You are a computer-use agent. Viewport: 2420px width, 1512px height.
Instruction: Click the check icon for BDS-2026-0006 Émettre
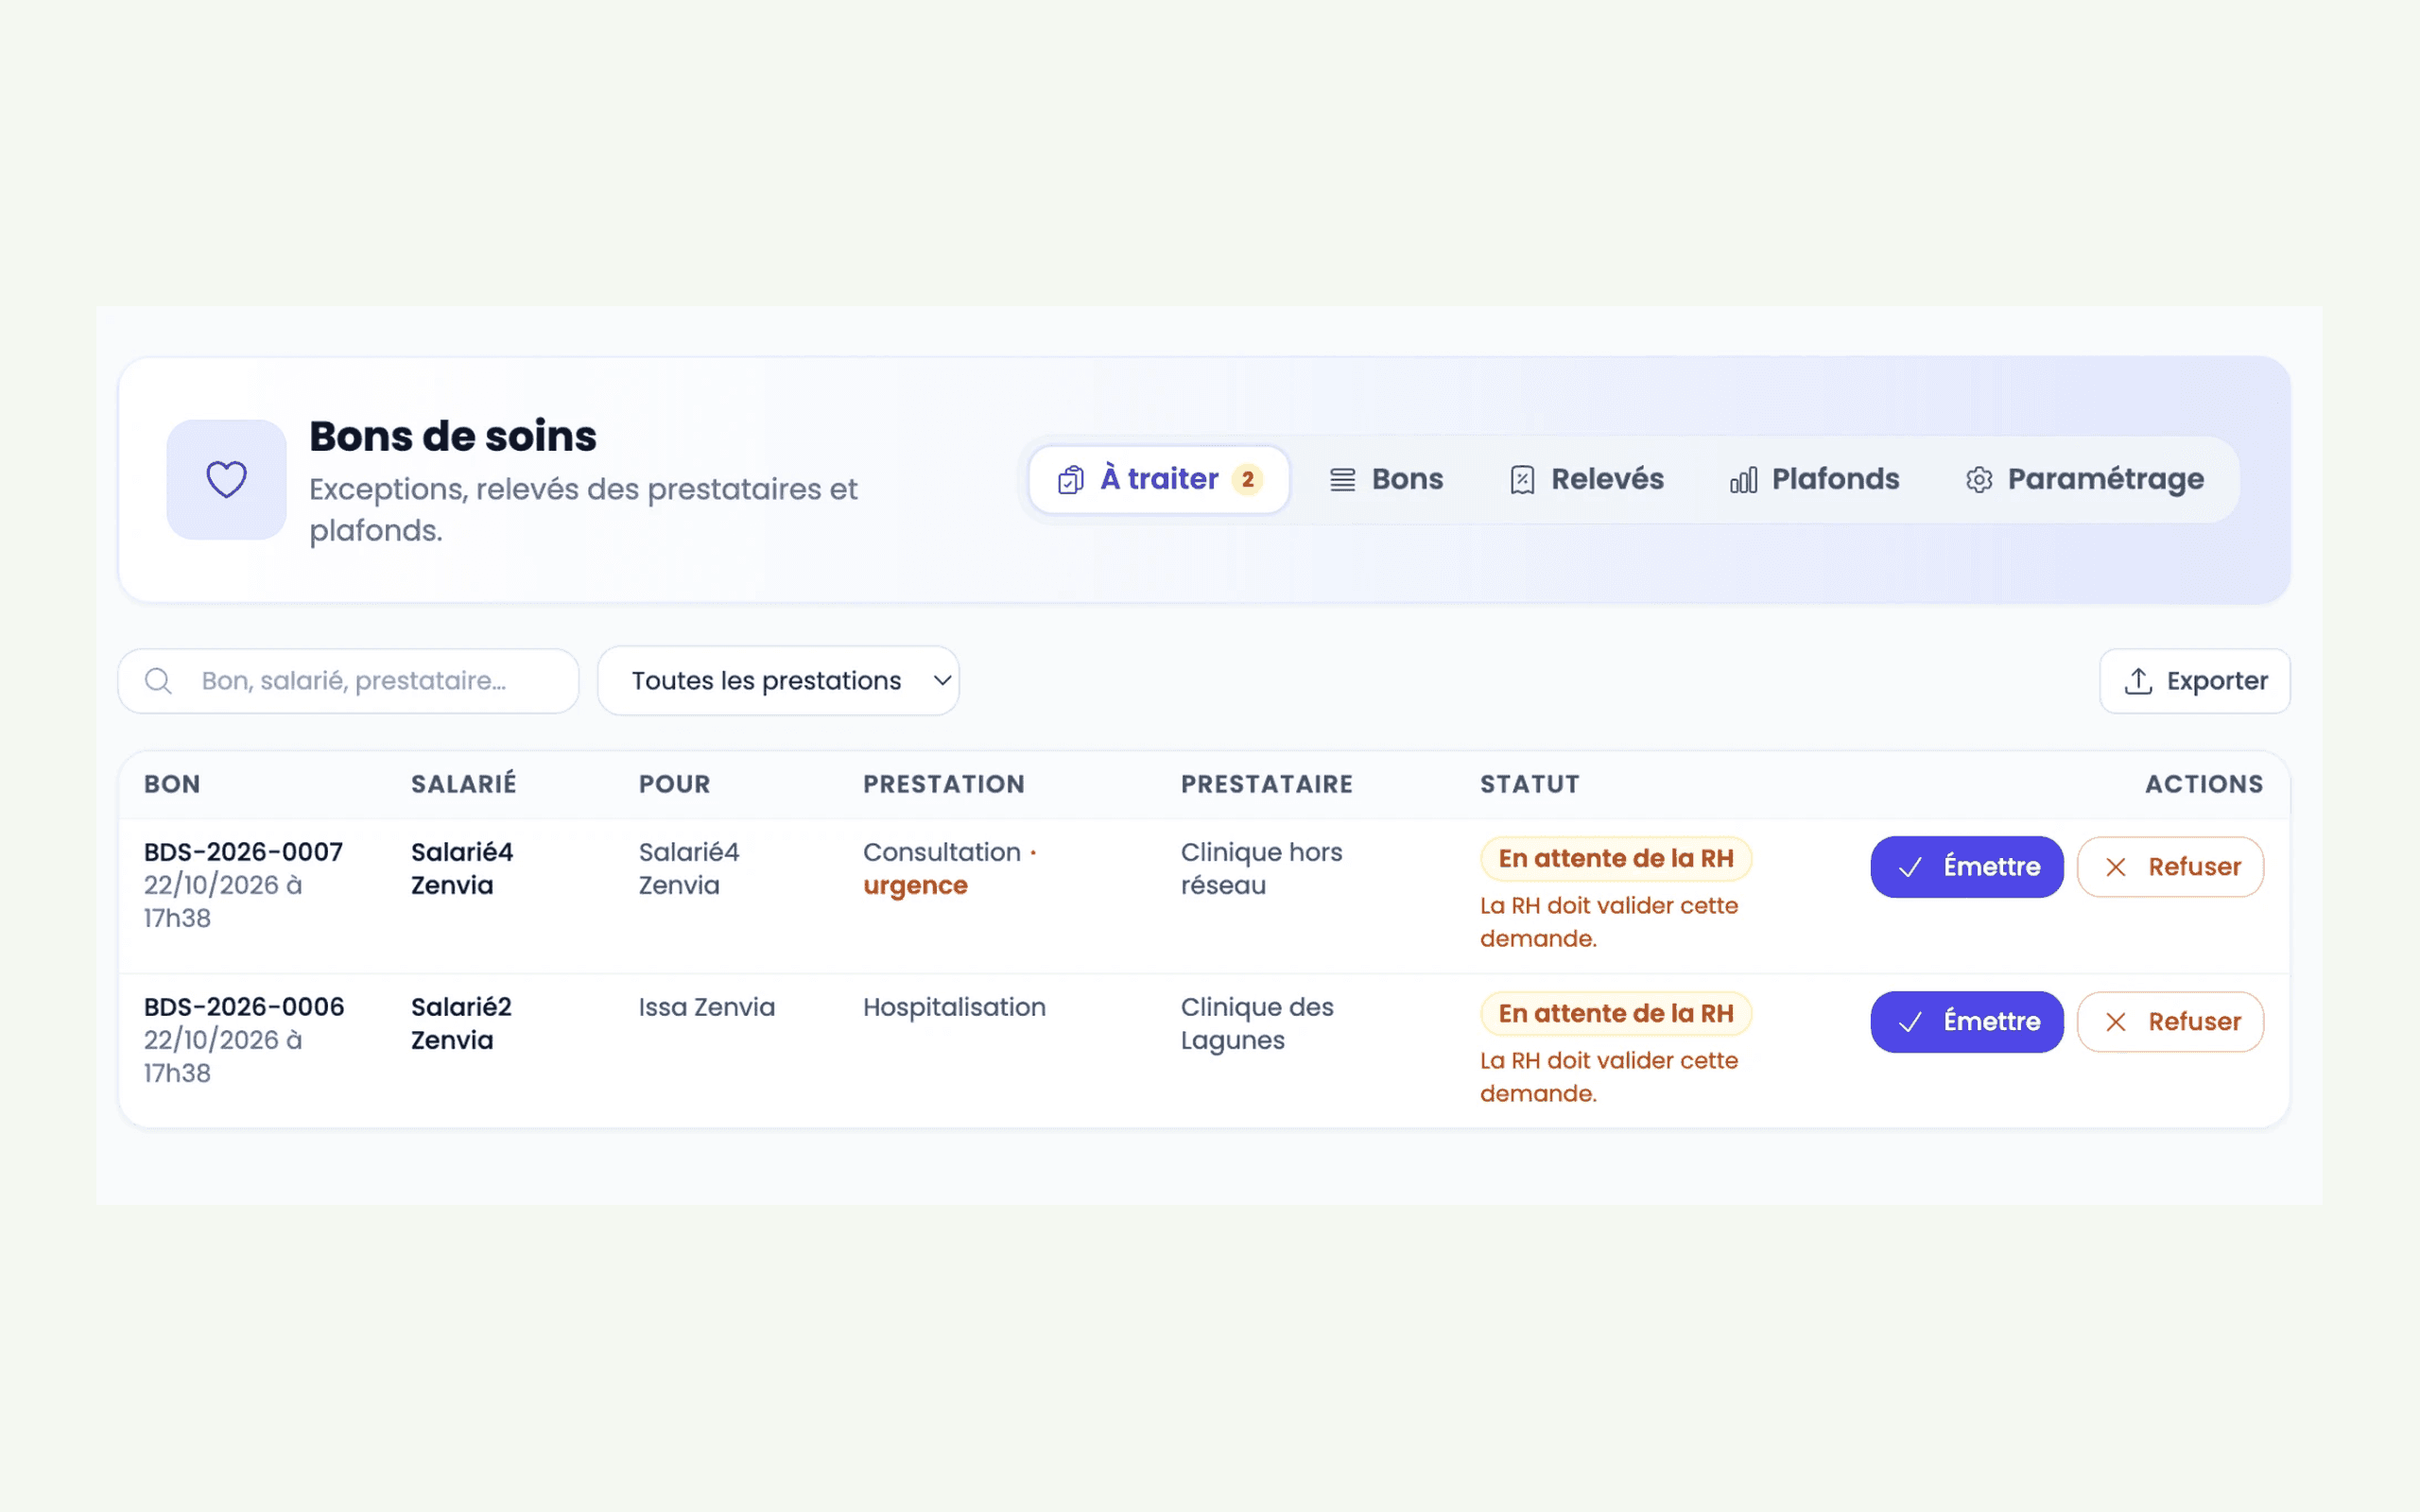coord(1910,1022)
